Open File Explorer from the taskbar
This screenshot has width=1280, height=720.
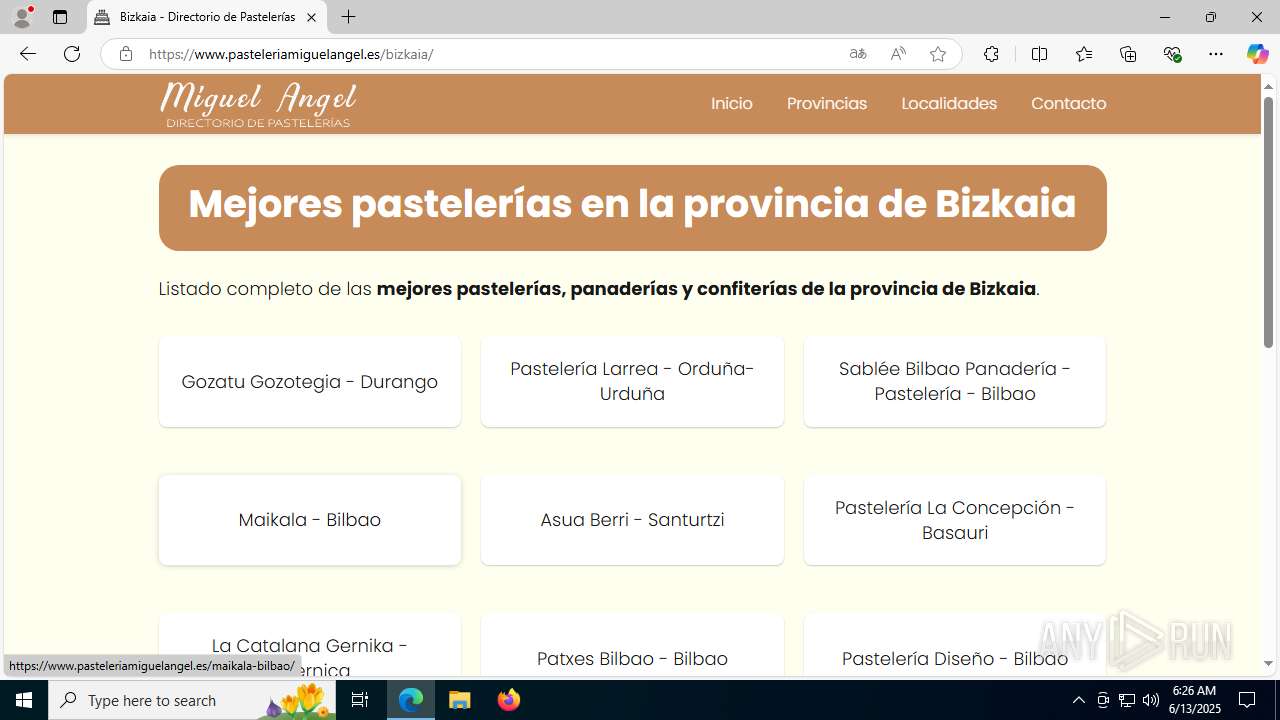[x=460, y=700]
